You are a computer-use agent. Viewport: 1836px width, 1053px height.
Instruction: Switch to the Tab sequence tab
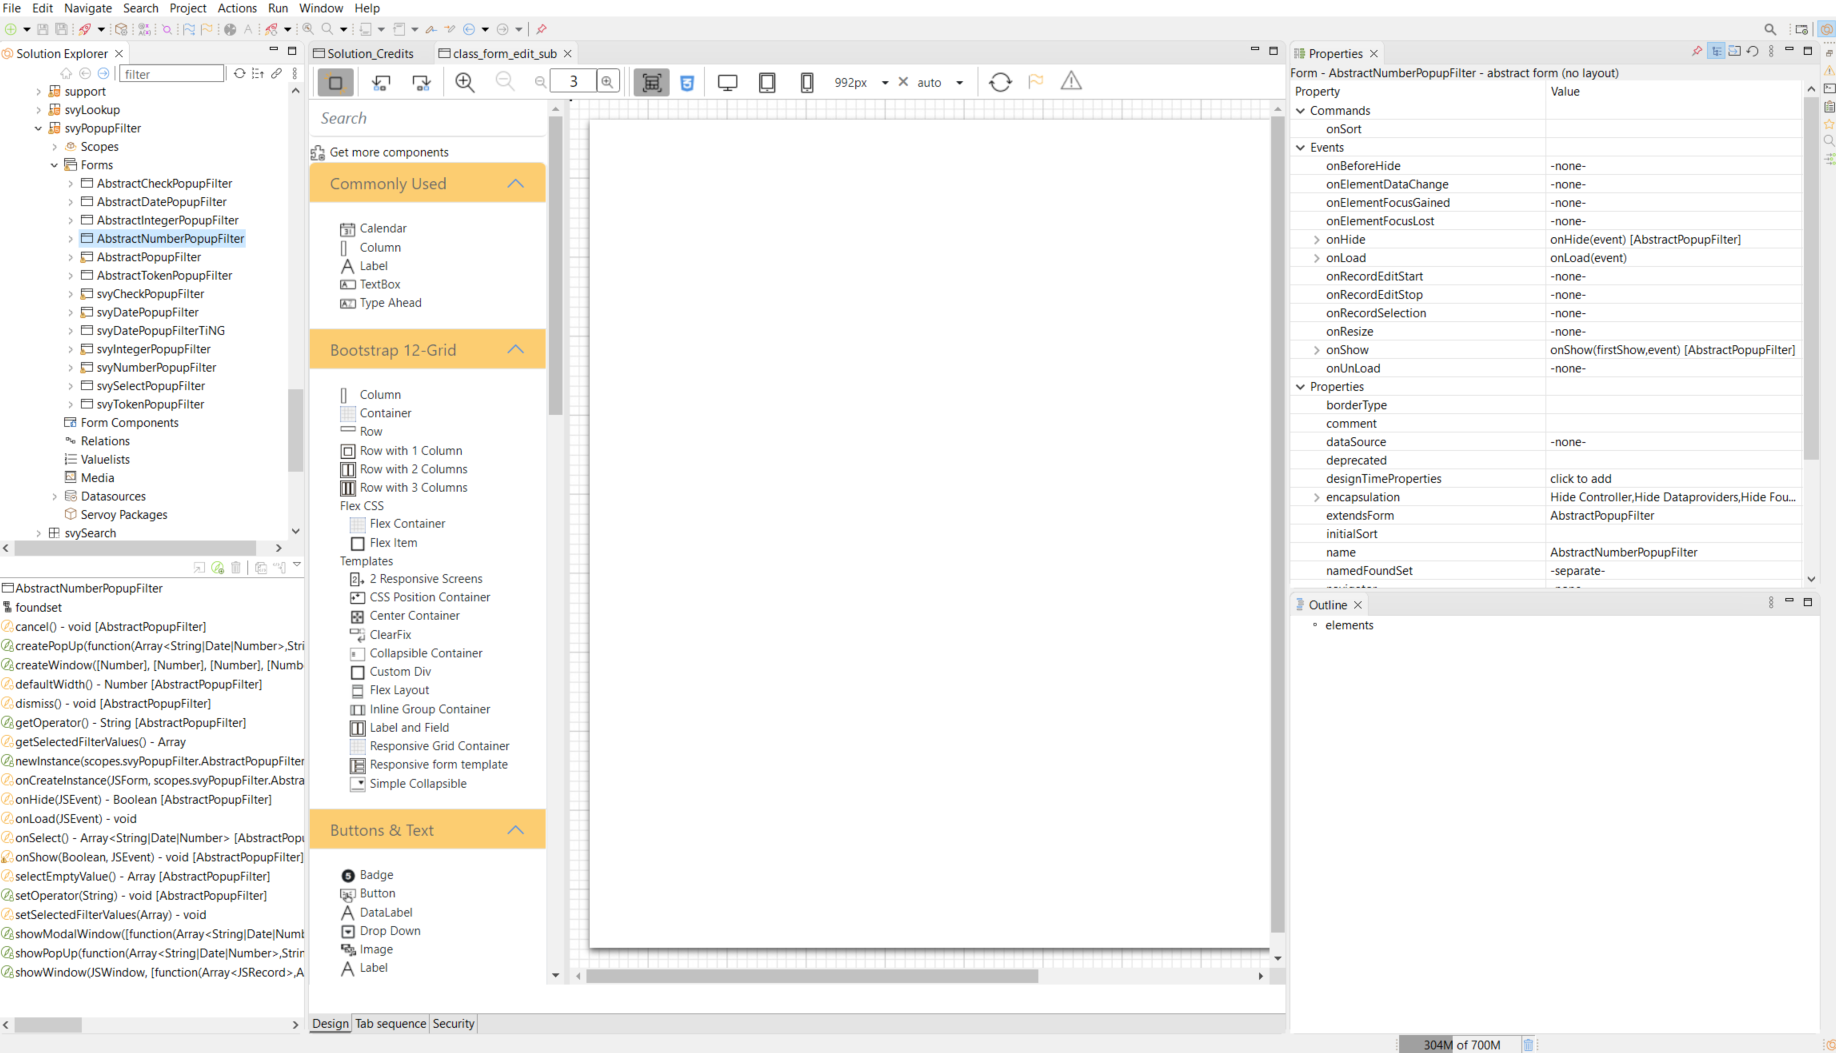click(x=390, y=1023)
